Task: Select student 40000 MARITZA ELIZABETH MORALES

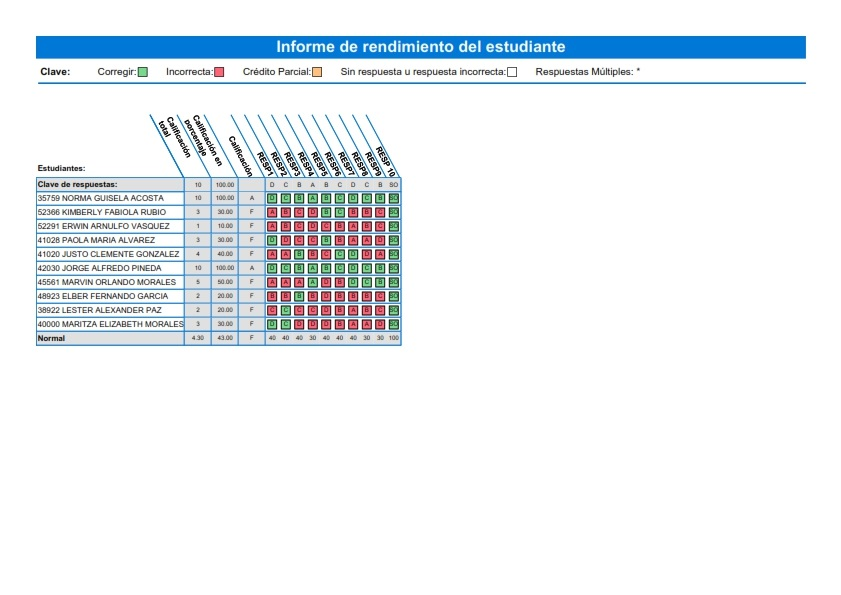Action: pos(110,324)
